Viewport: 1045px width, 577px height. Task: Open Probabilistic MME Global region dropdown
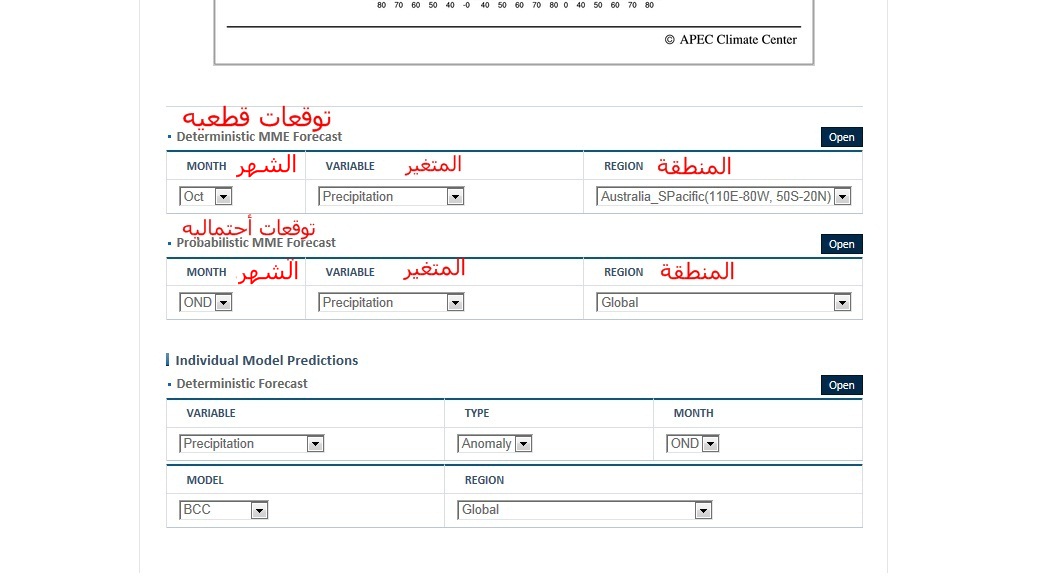pyautogui.click(x=723, y=302)
